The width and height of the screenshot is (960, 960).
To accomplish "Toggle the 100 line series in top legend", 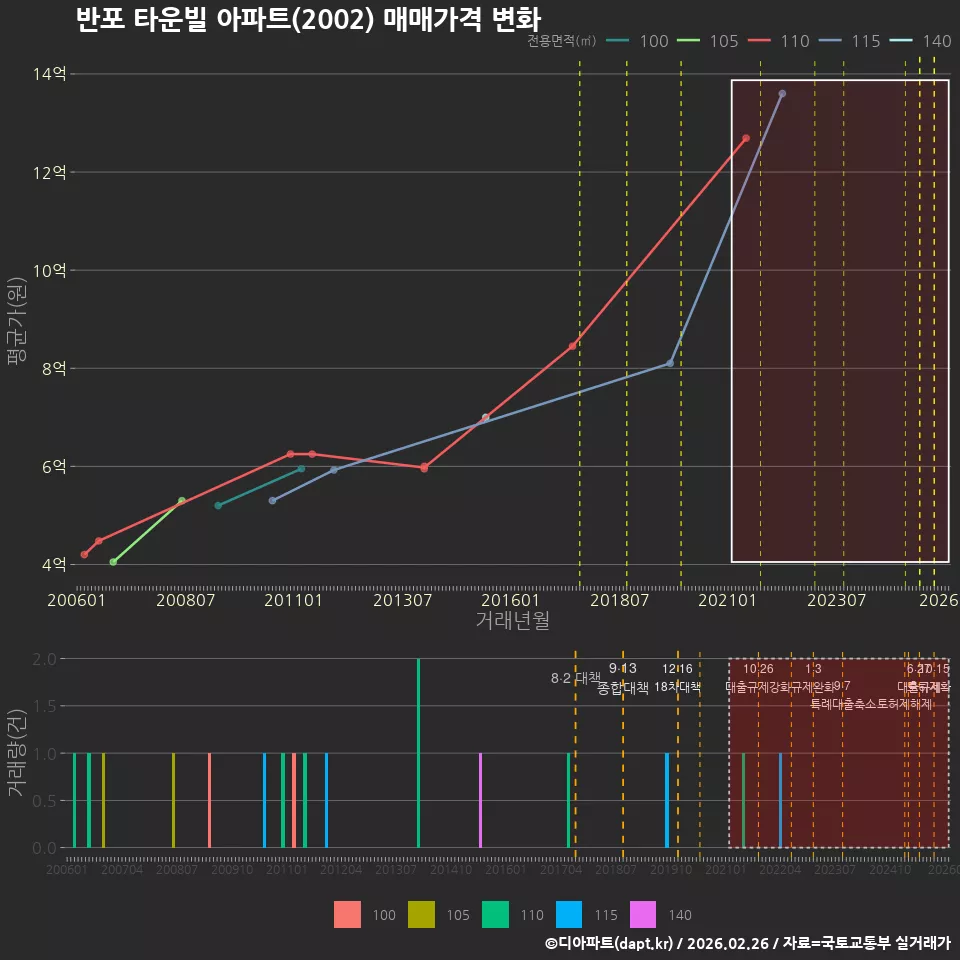I will point(637,41).
